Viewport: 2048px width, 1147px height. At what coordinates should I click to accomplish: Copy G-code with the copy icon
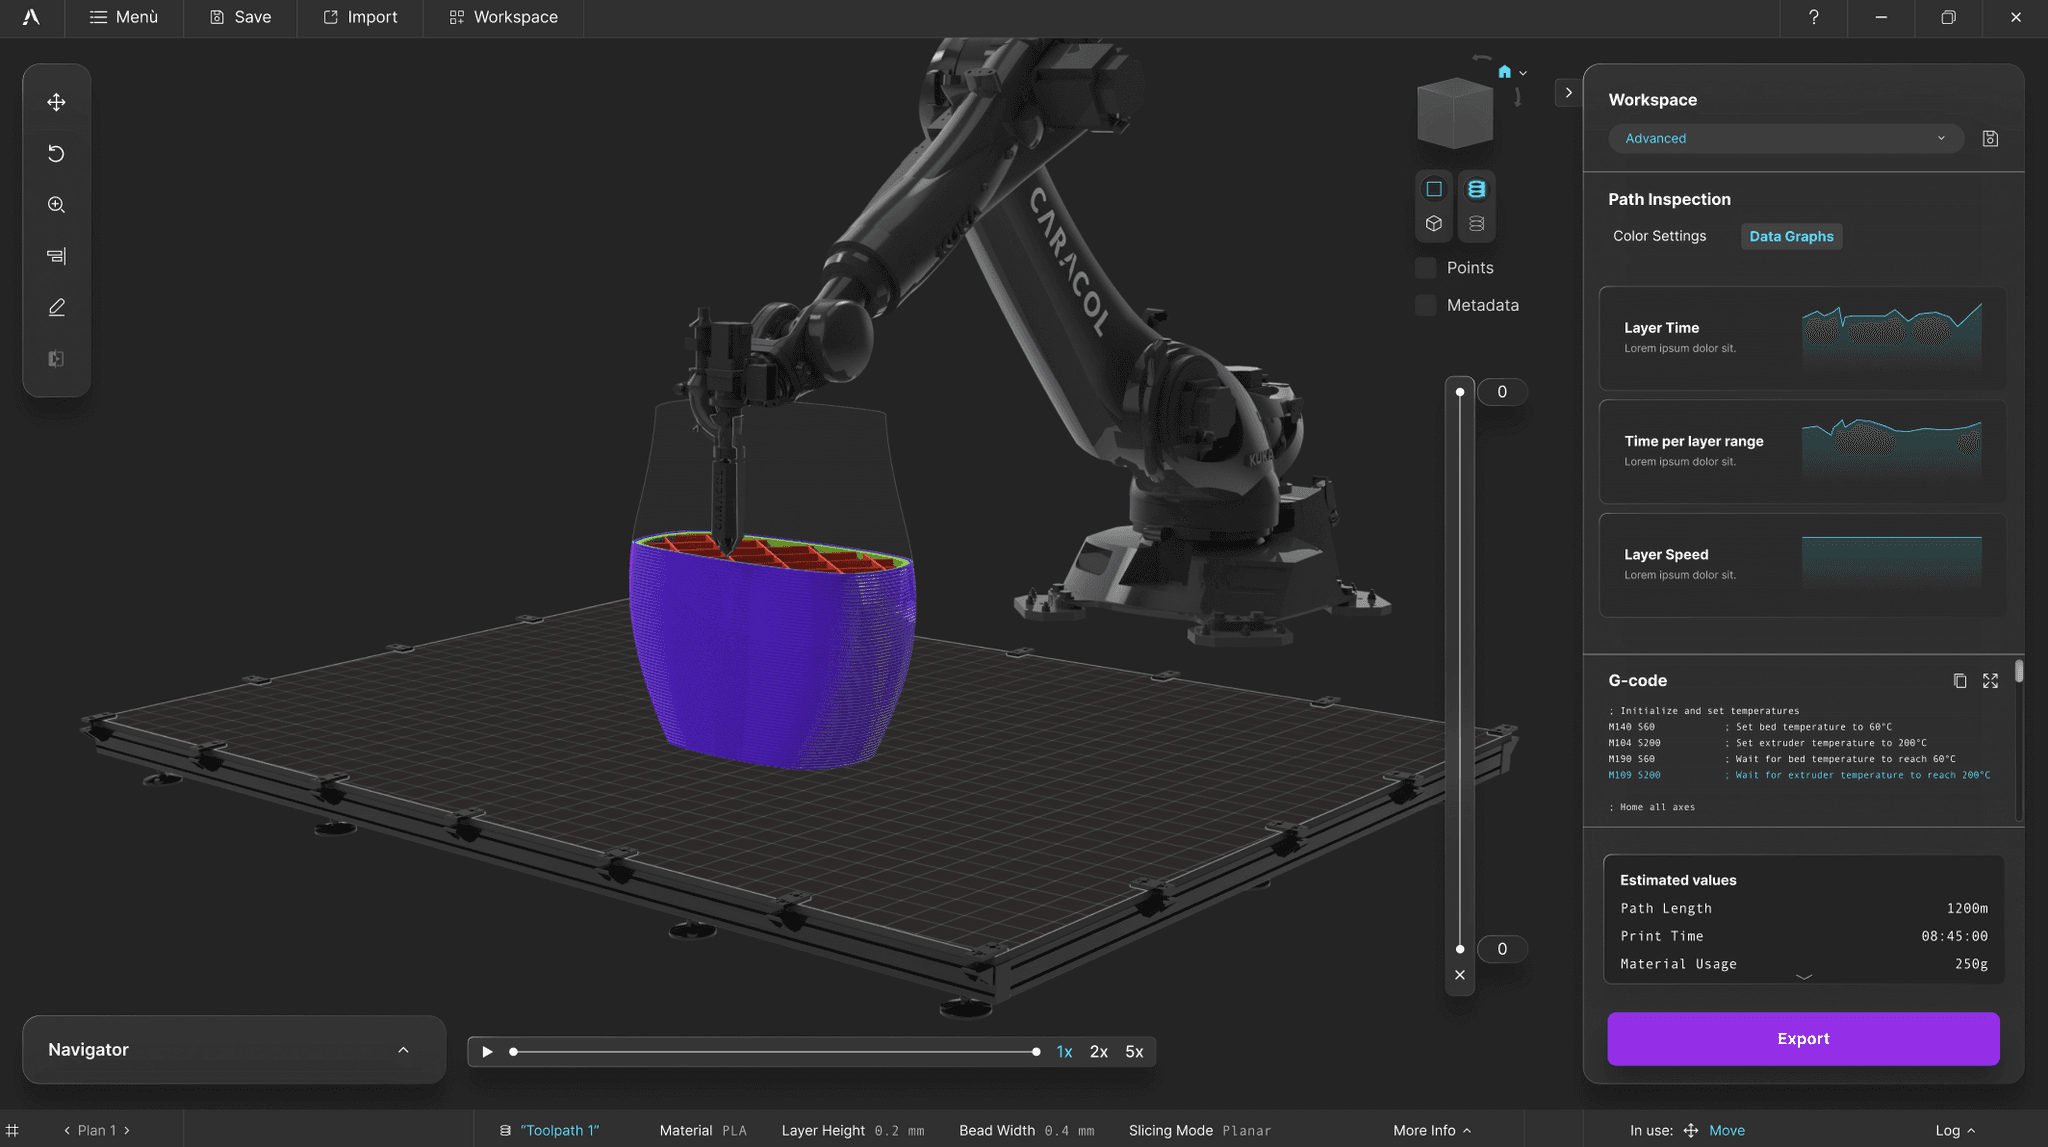pos(1959,680)
